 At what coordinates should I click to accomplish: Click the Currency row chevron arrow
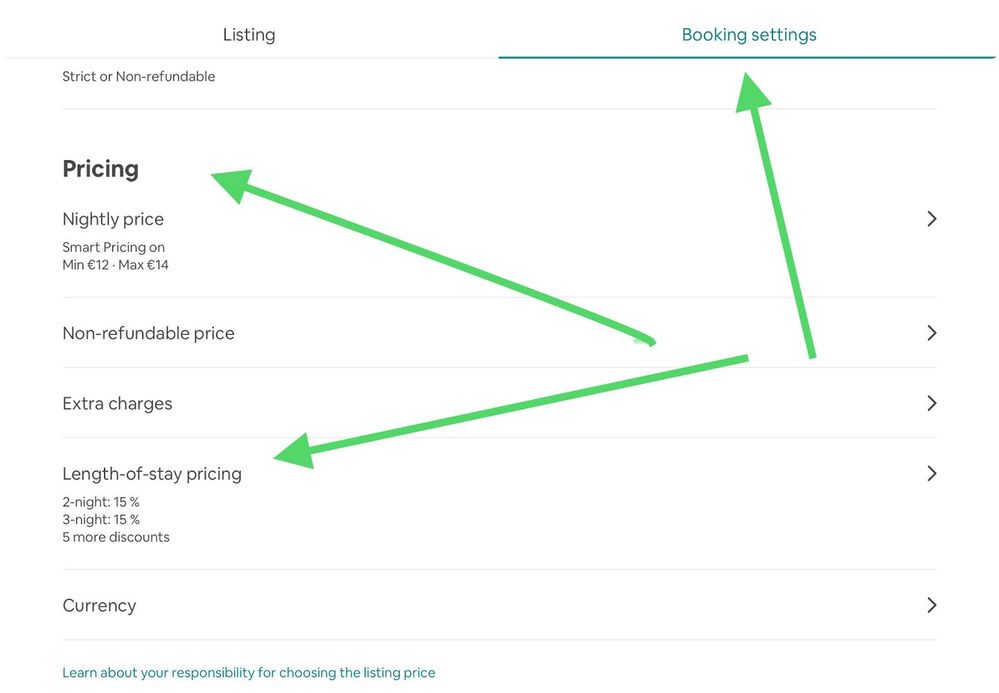[931, 605]
